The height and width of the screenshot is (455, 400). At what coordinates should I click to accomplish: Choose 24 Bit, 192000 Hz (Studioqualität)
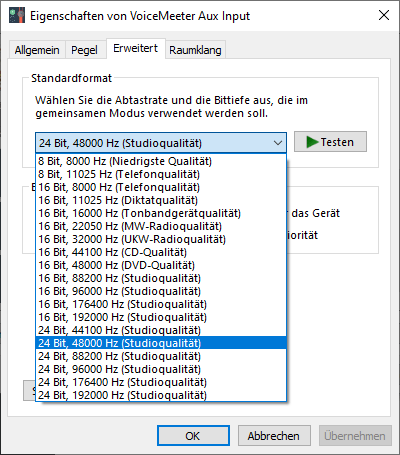(161, 395)
